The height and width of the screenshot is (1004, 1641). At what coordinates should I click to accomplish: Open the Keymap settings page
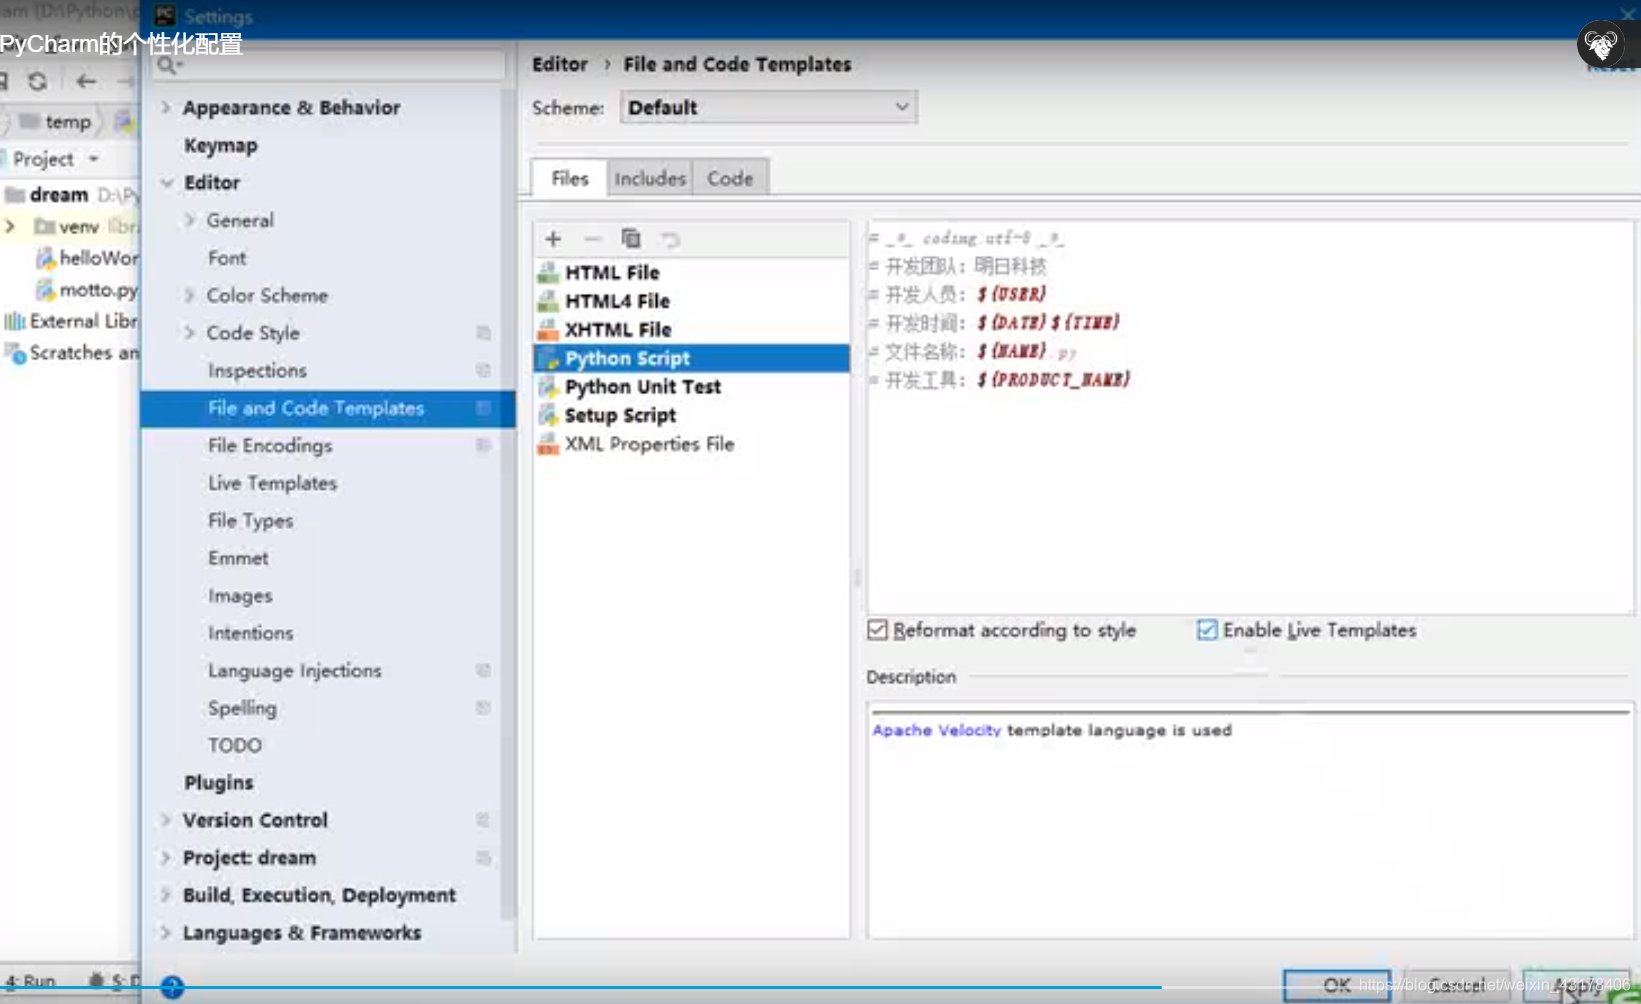tap(221, 146)
